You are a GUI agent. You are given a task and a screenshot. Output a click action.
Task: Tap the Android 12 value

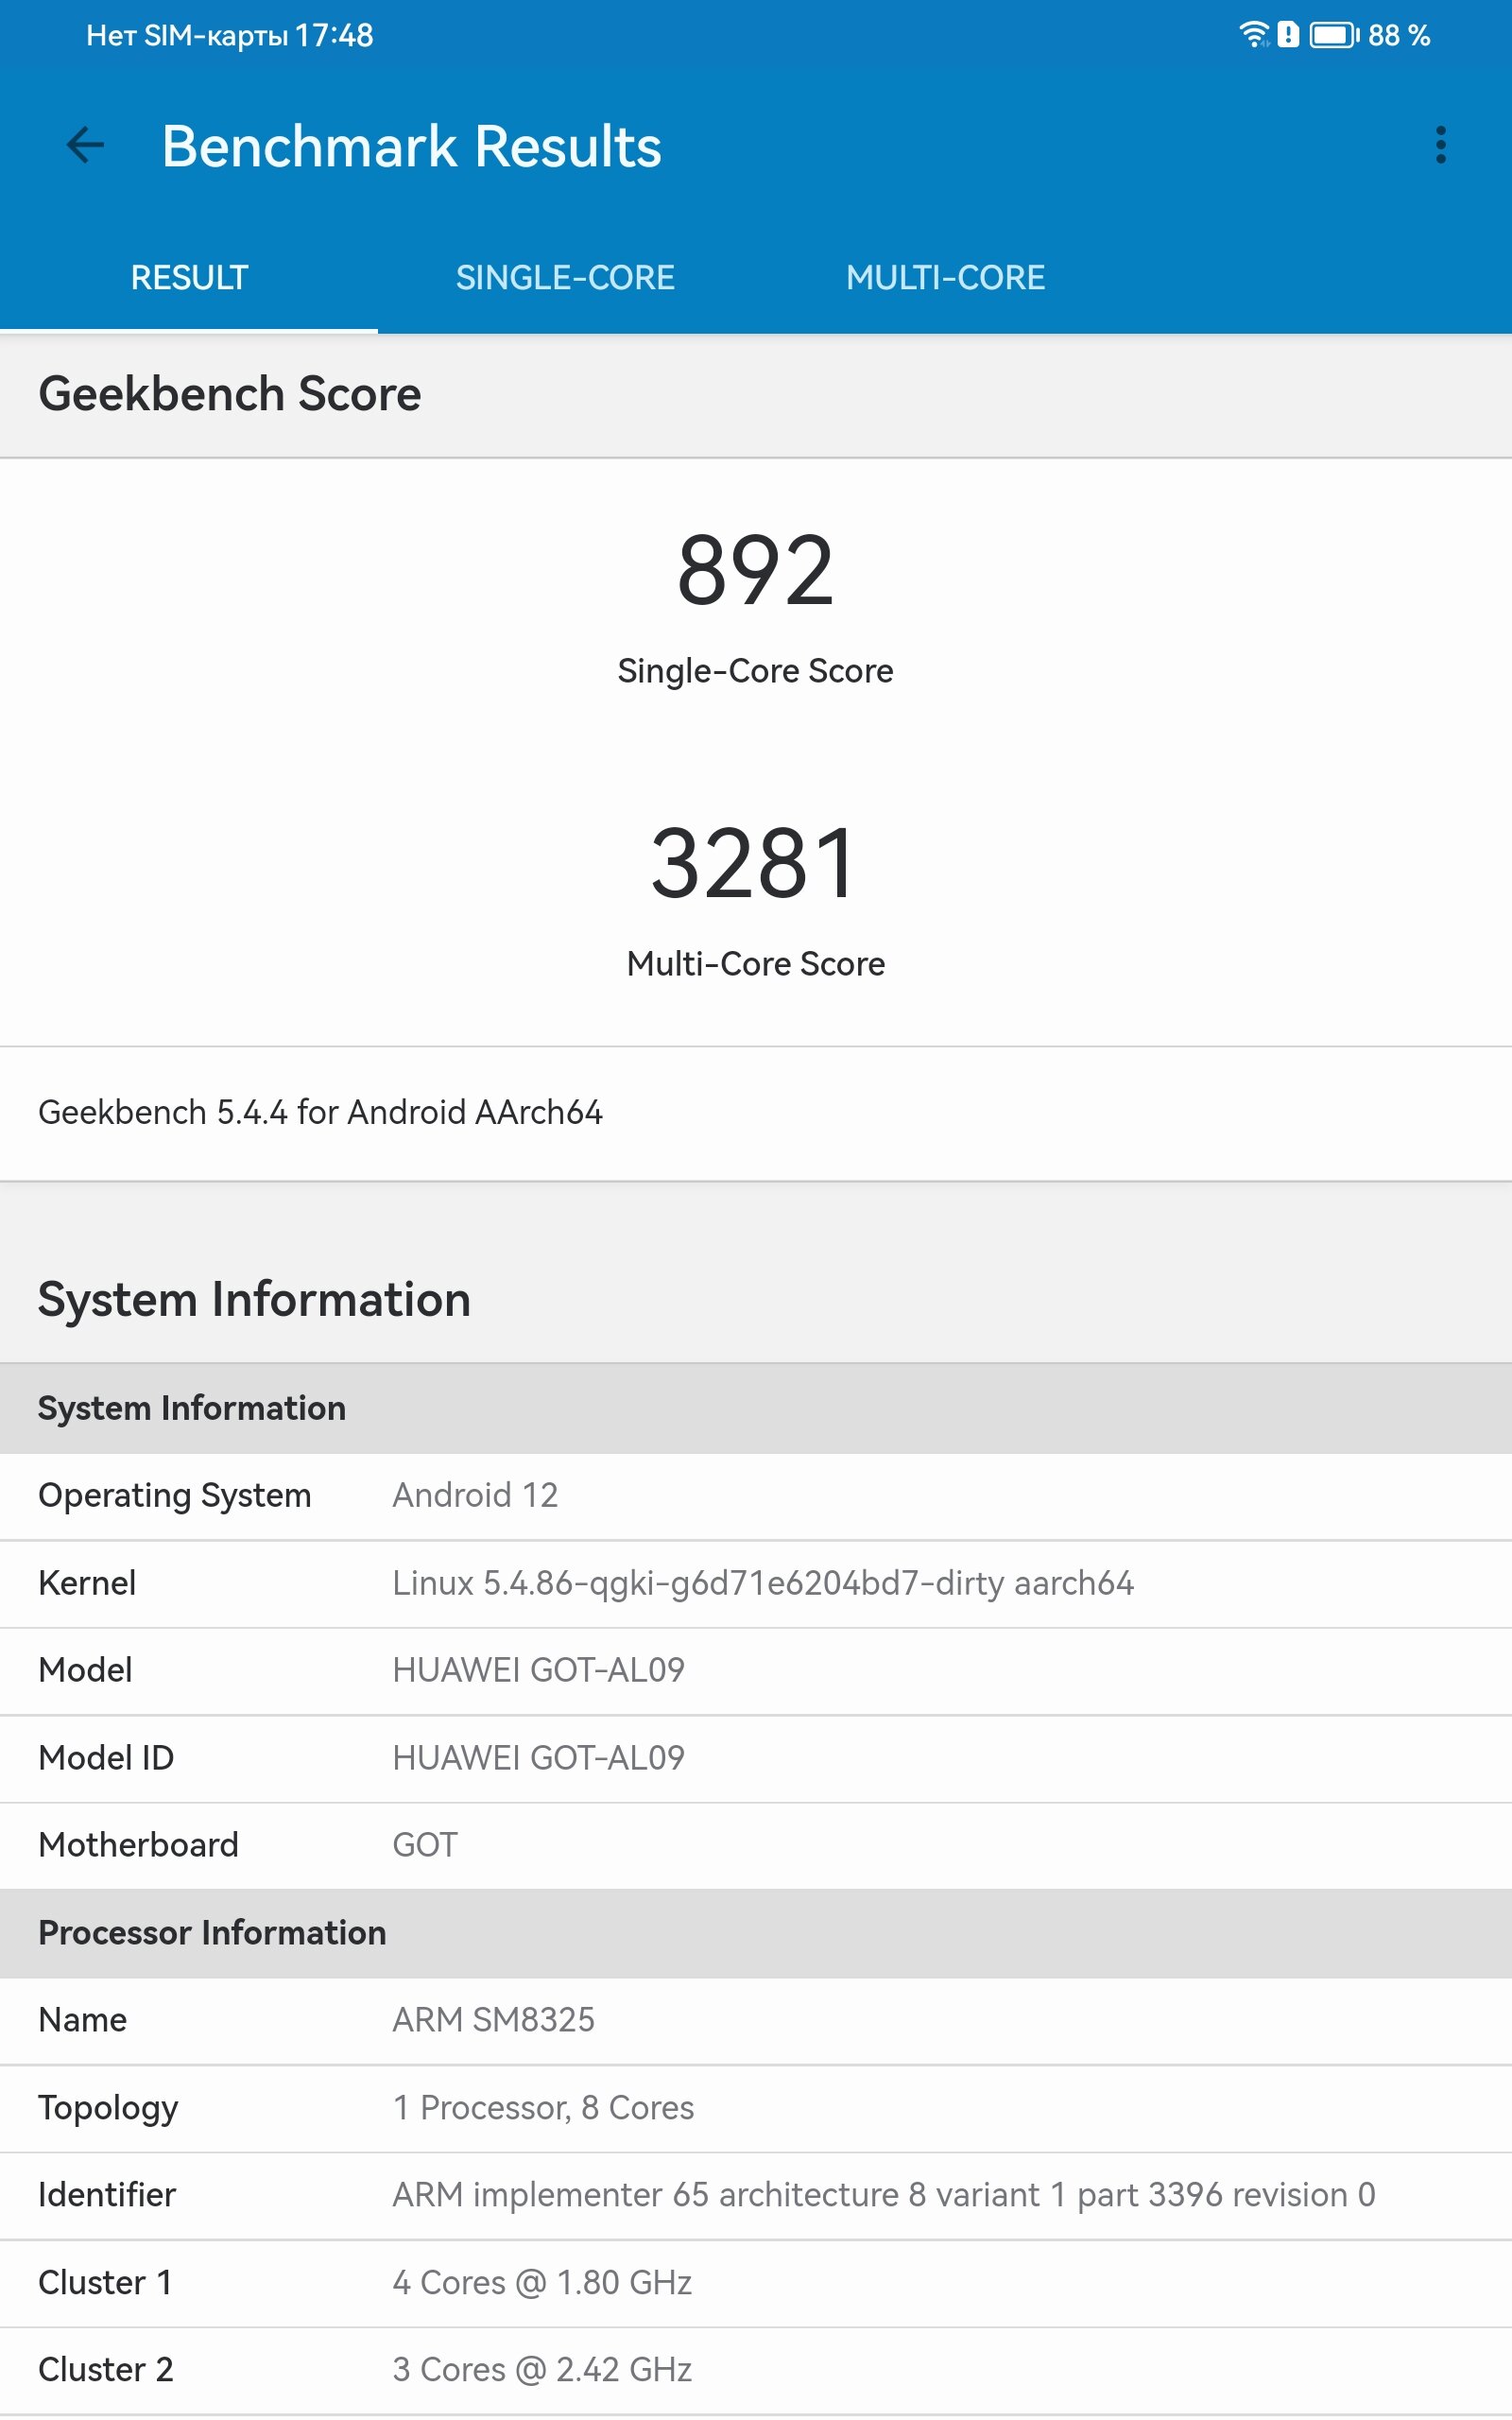tap(475, 1495)
